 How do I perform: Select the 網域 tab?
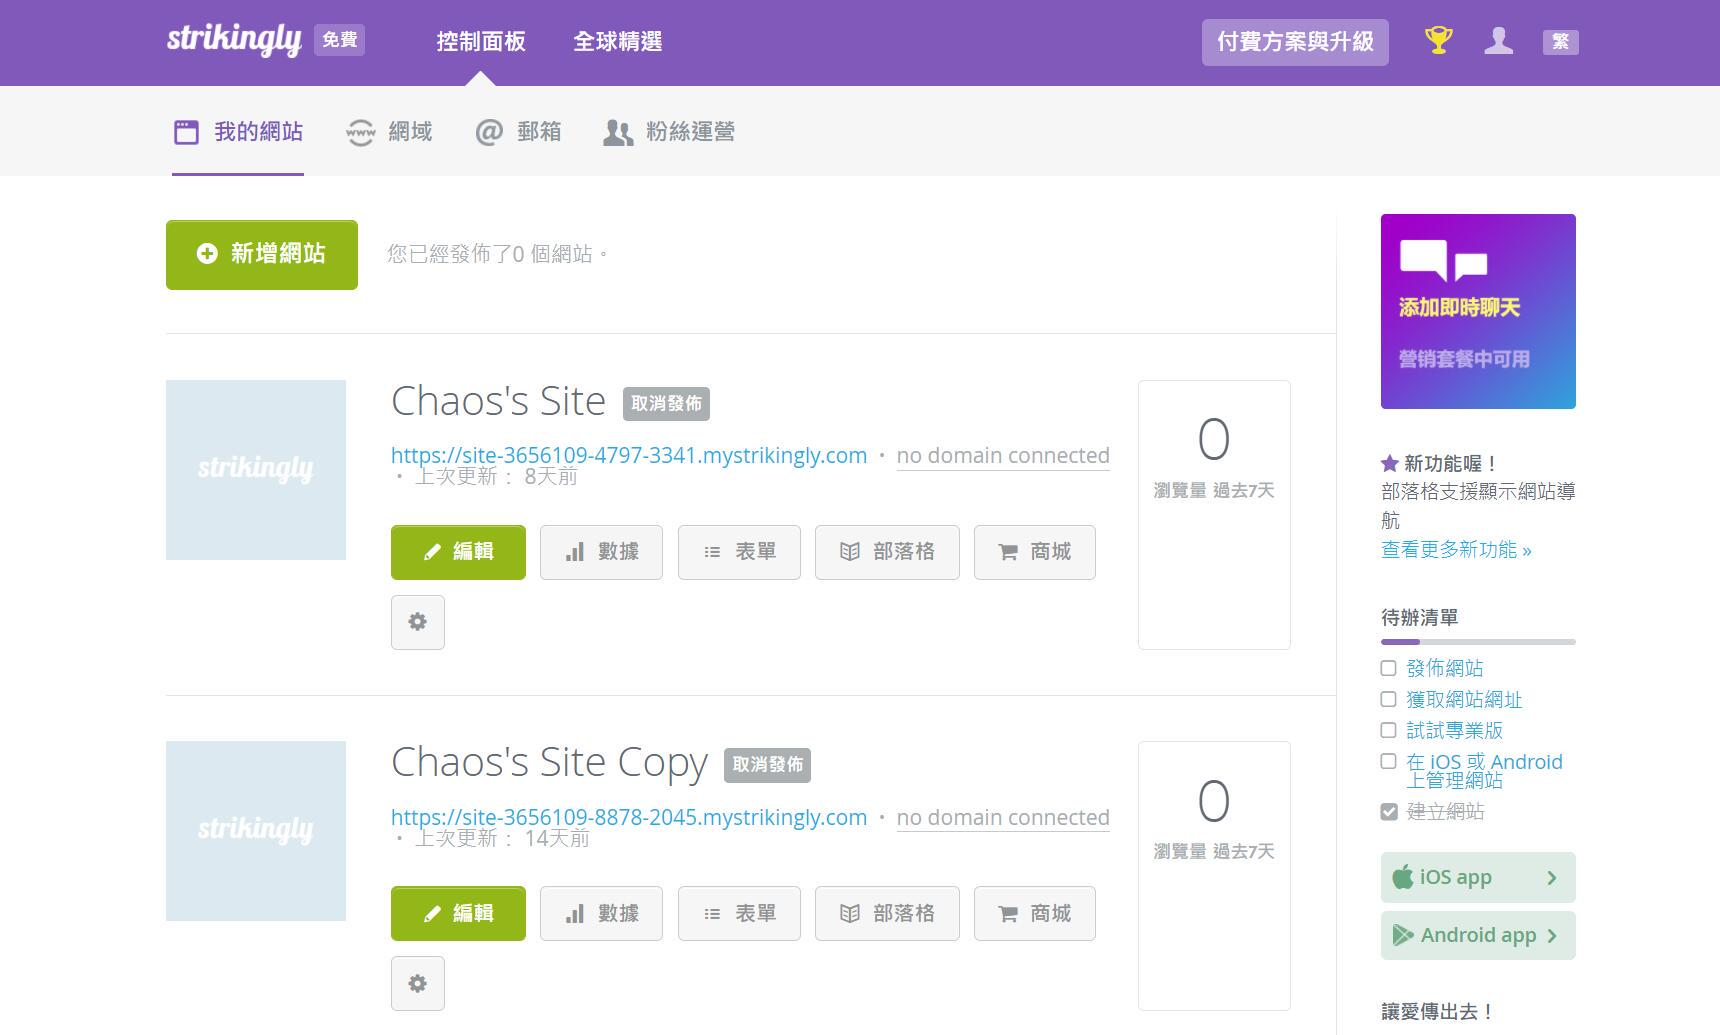tap(389, 132)
